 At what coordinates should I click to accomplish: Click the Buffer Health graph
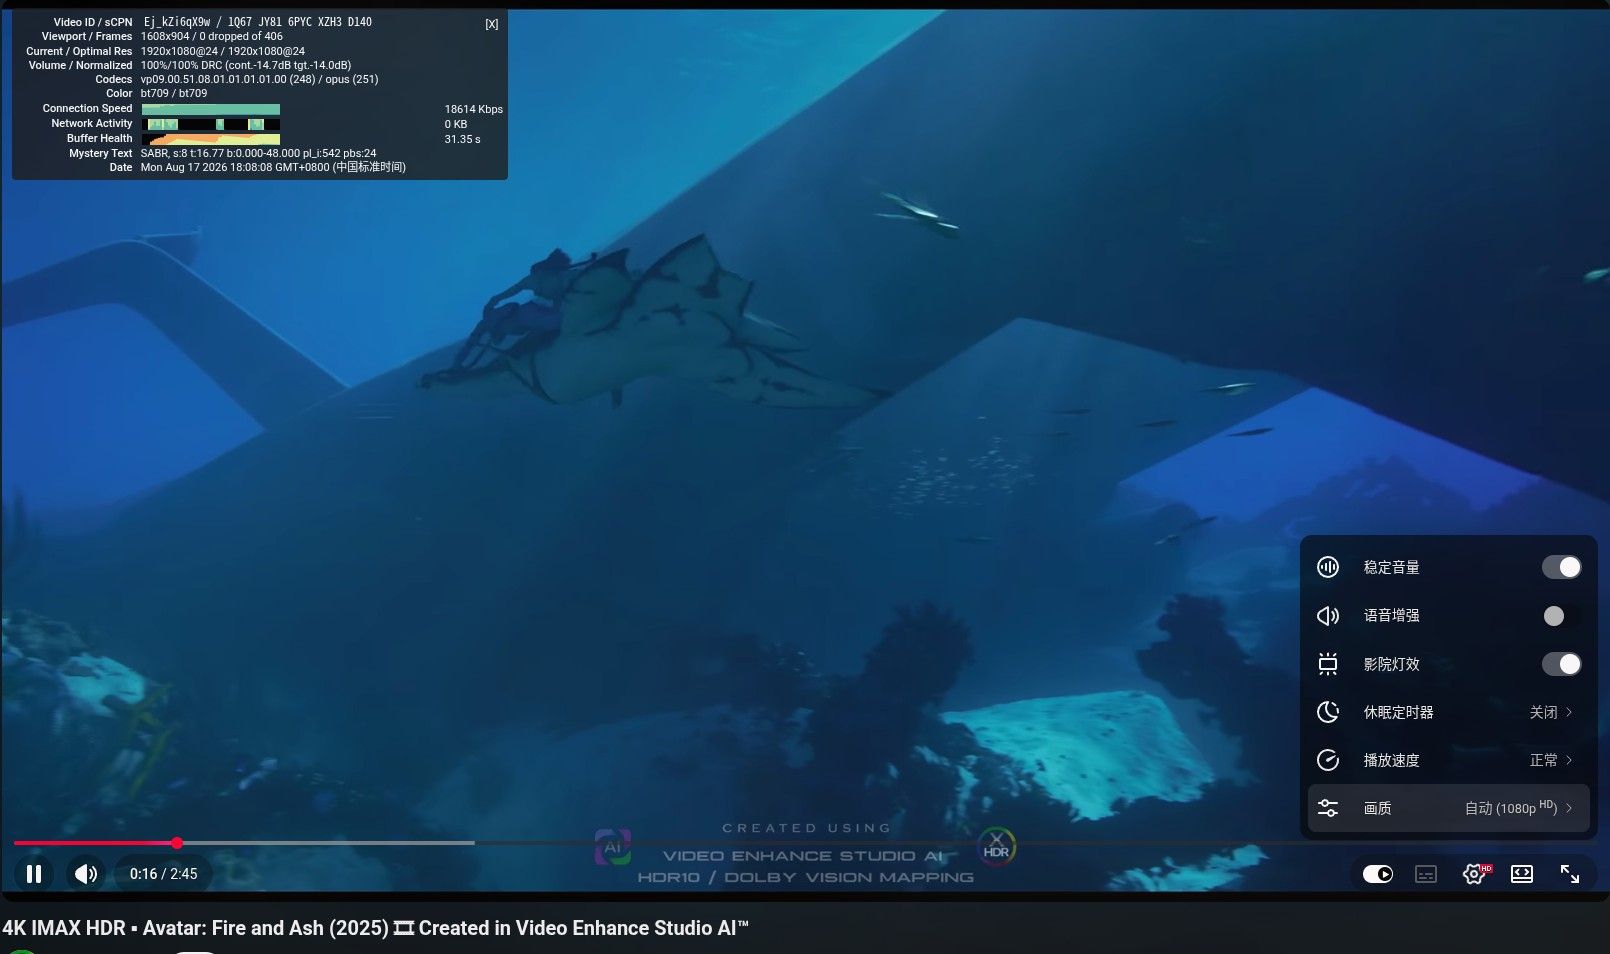click(x=211, y=139)
